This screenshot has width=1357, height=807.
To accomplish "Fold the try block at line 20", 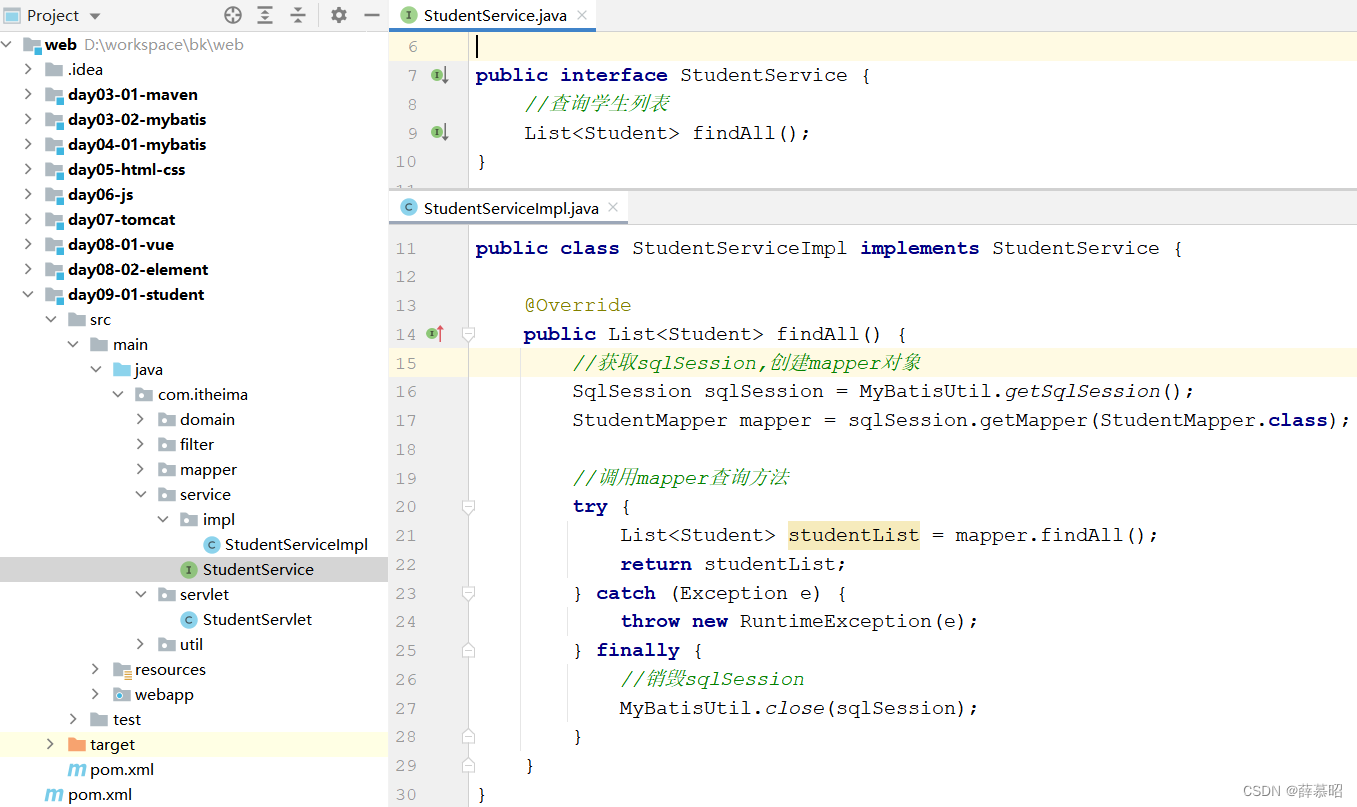I will point(468,507).
